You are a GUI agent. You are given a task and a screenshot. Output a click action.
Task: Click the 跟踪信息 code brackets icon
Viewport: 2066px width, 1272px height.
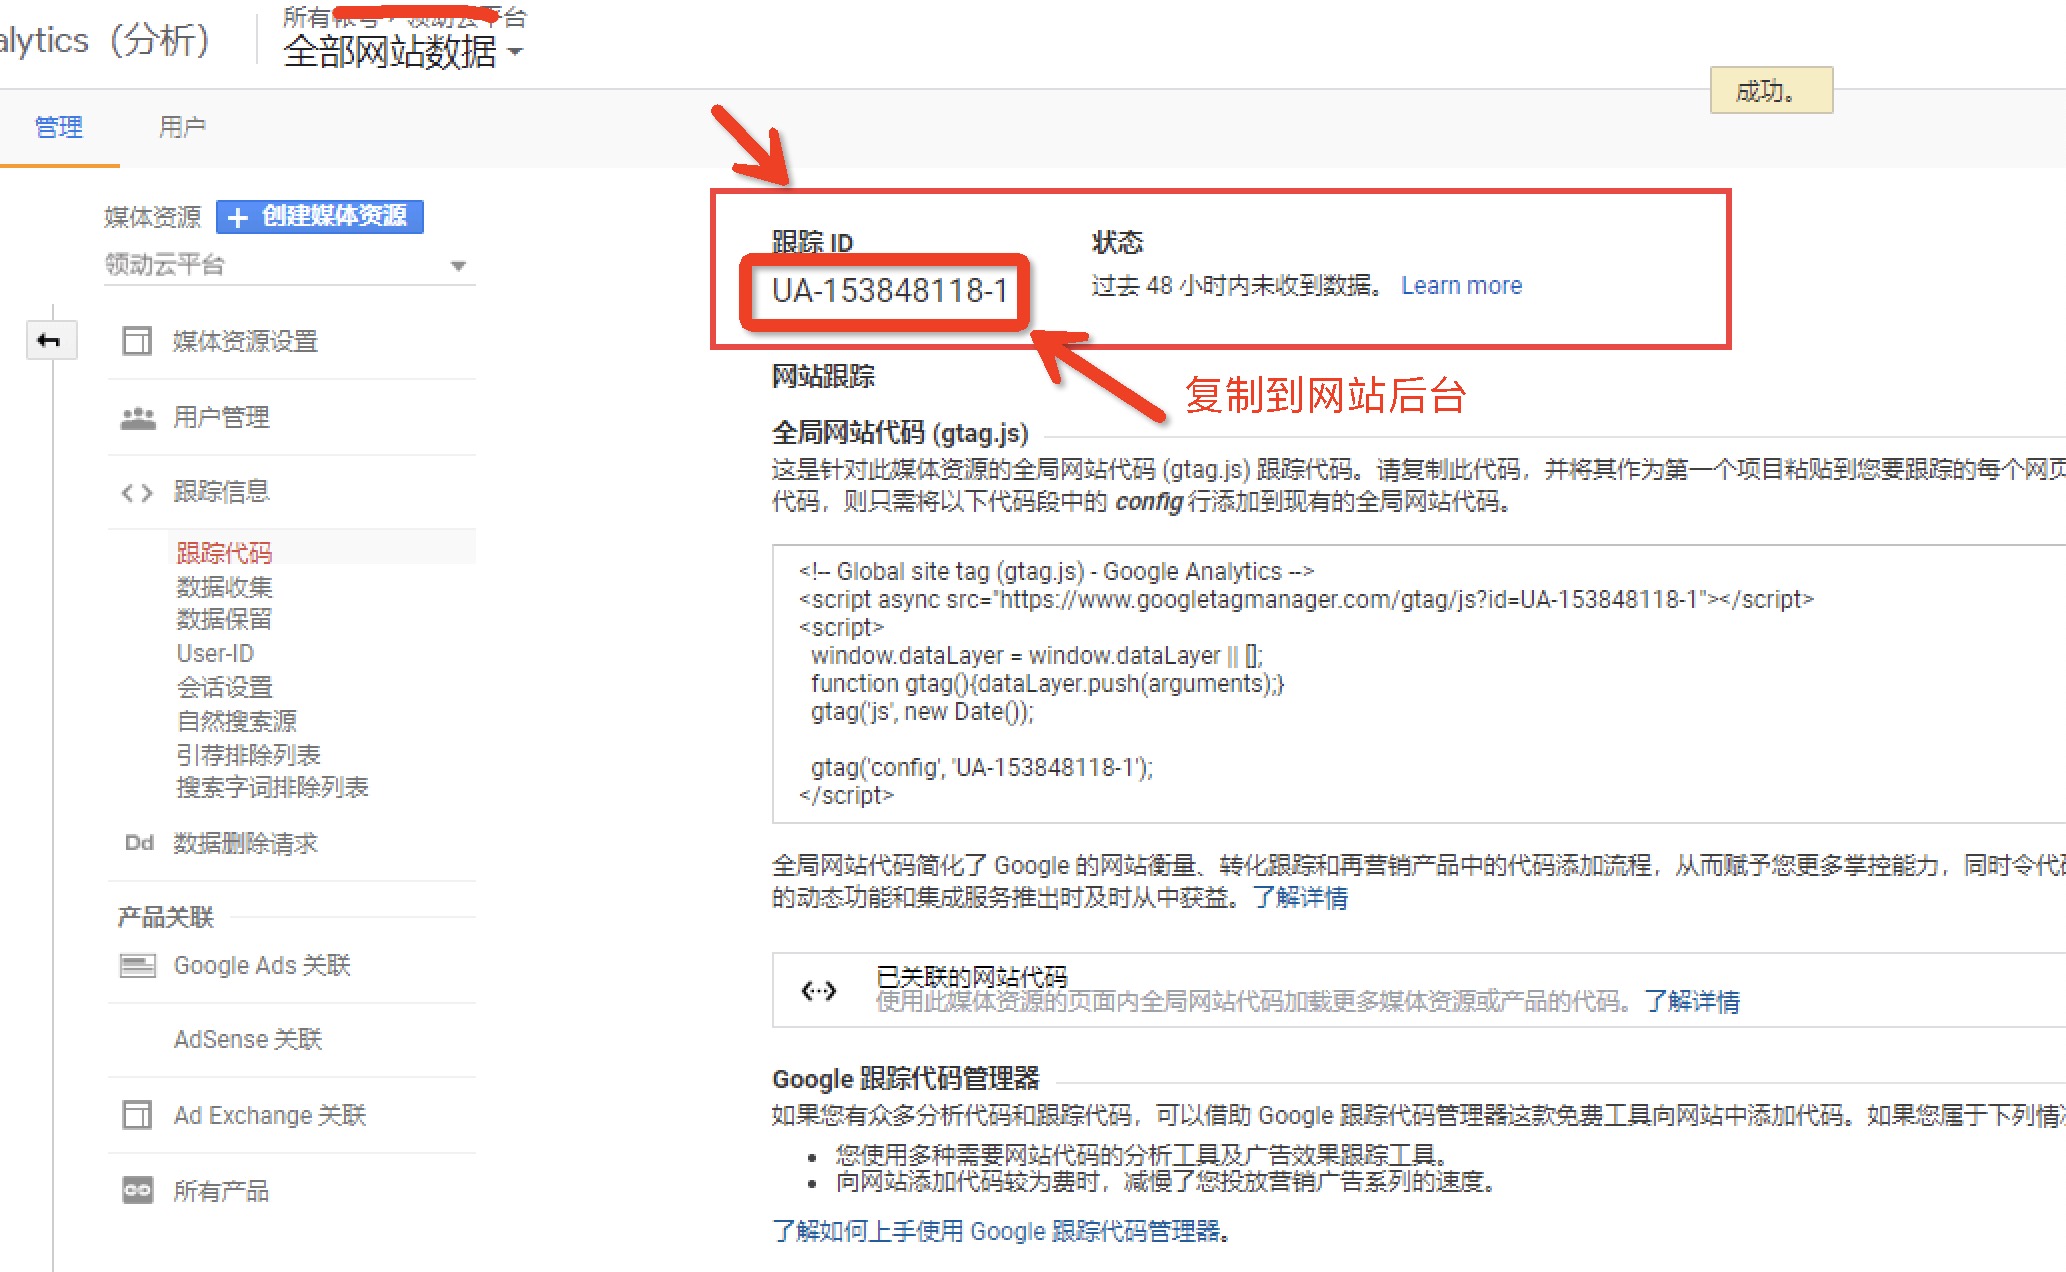click(x=137, y=492)
